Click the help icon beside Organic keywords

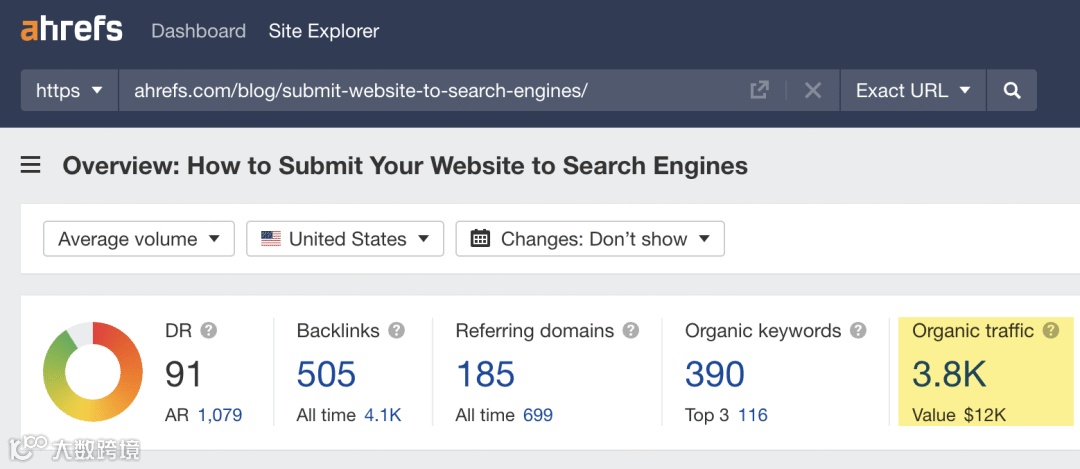pos(857,330)
